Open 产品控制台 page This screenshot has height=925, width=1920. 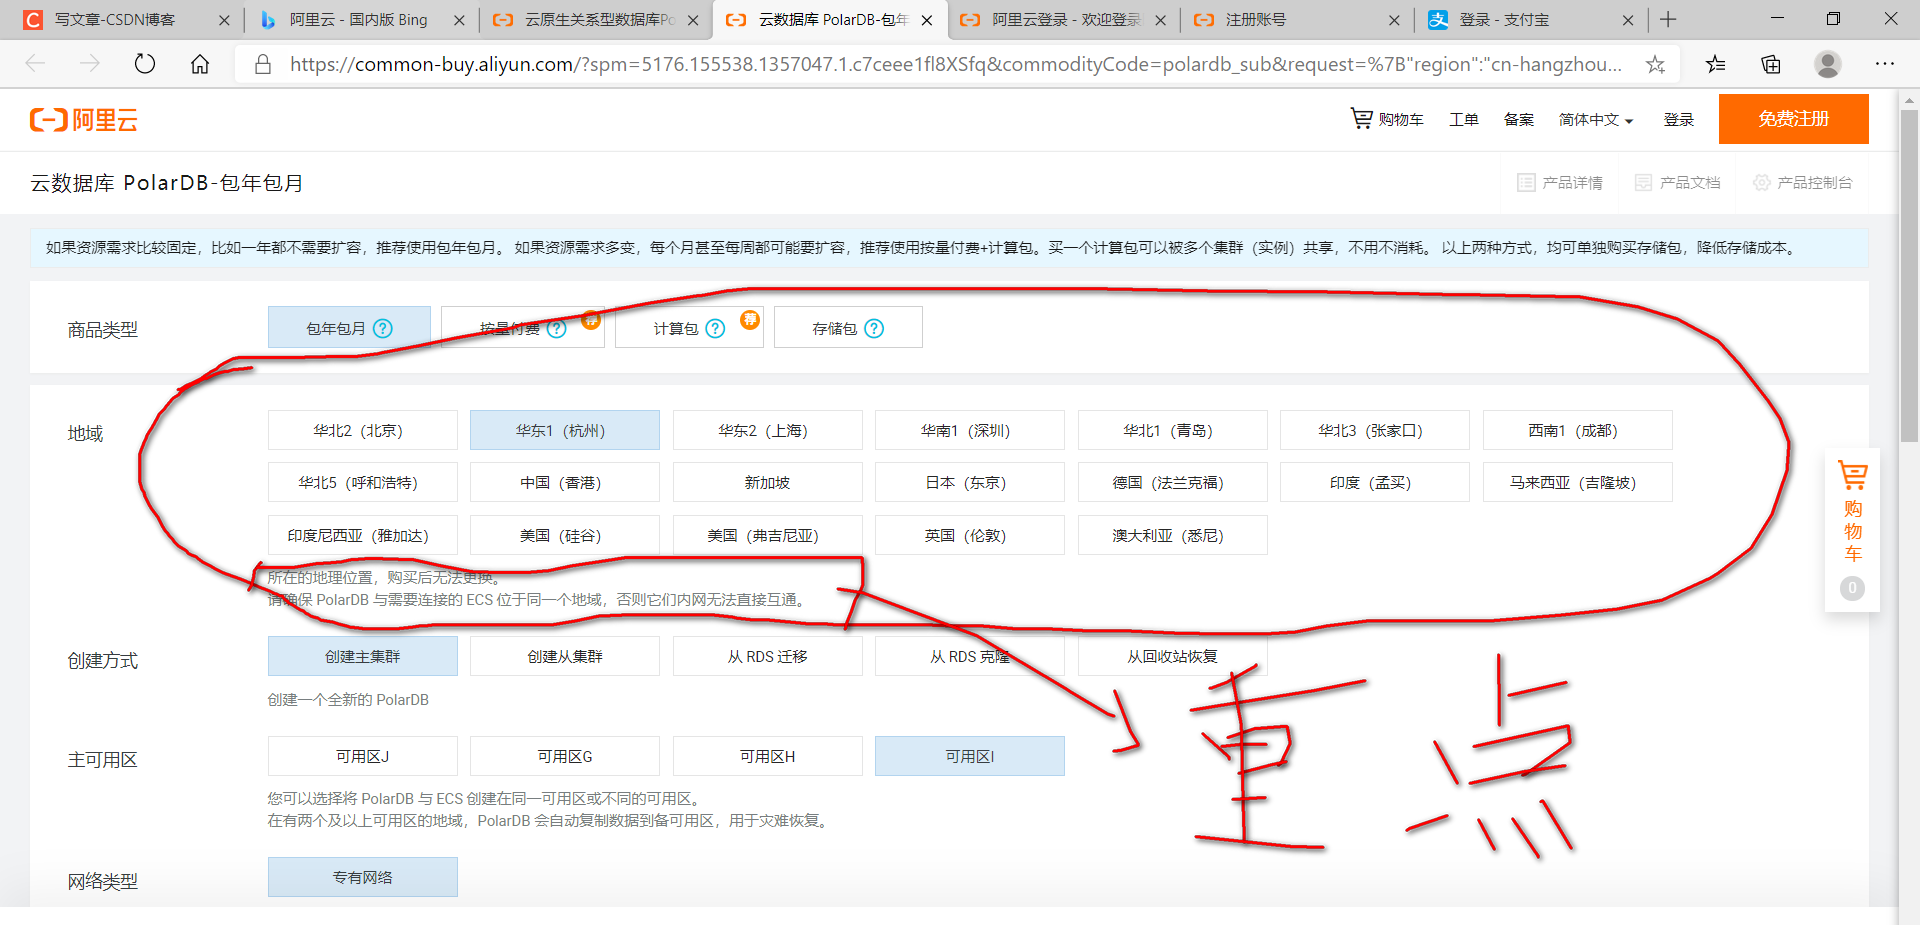point(1802,182)
